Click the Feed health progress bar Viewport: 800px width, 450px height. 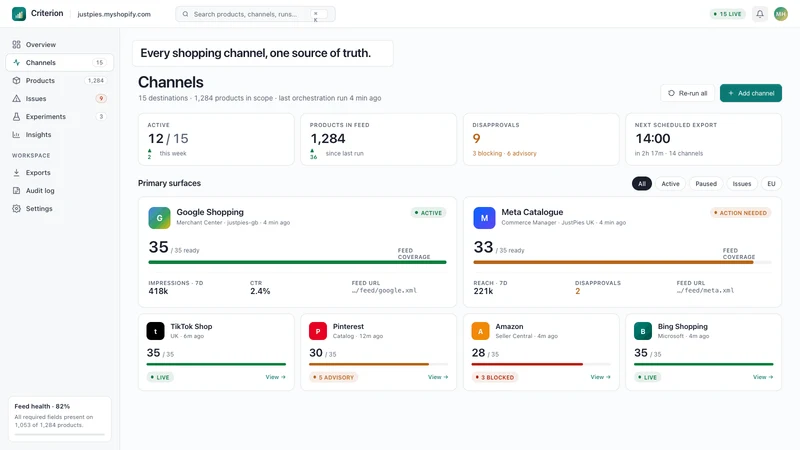(x=60, y=434)
